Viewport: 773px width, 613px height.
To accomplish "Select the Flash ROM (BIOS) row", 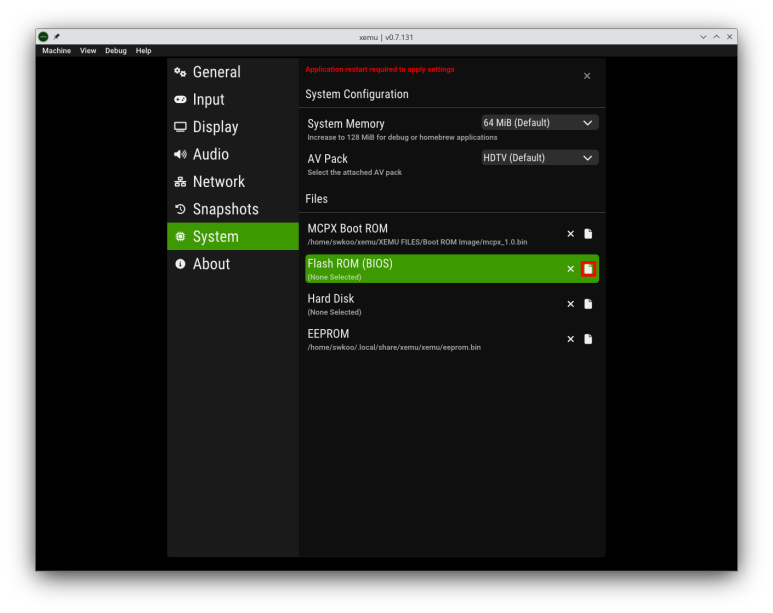I will pos(452,269).
